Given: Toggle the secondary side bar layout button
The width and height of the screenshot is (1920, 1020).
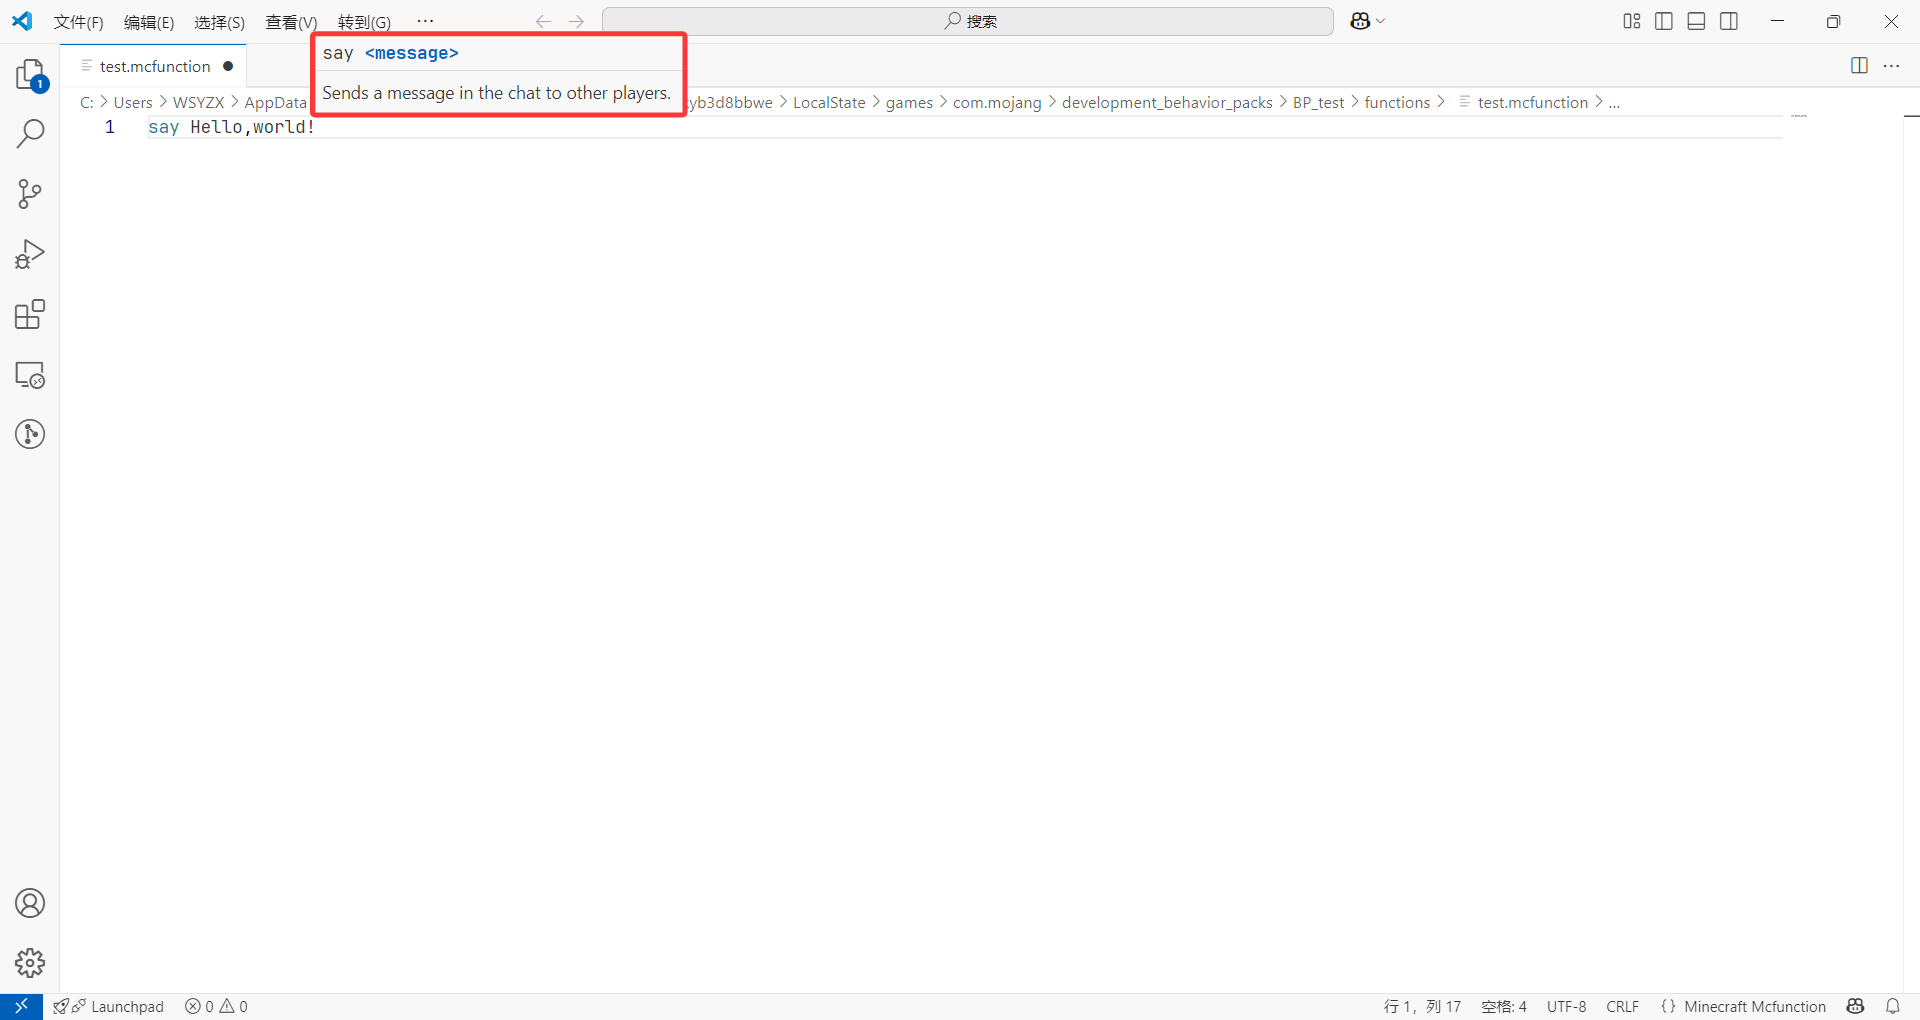Looking at the screenshot, I should click(1729, 21).
